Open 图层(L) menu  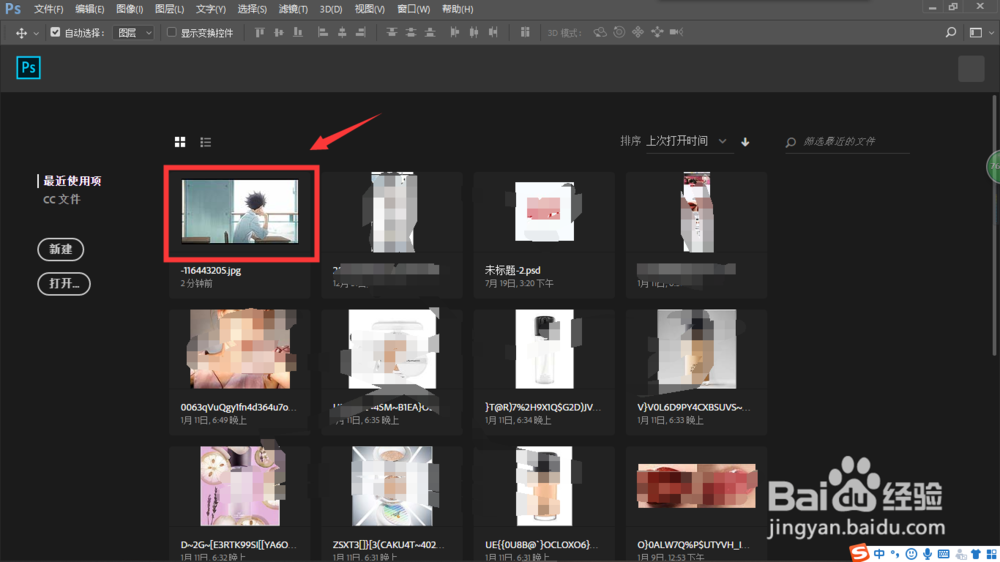[x=169, y=9]
